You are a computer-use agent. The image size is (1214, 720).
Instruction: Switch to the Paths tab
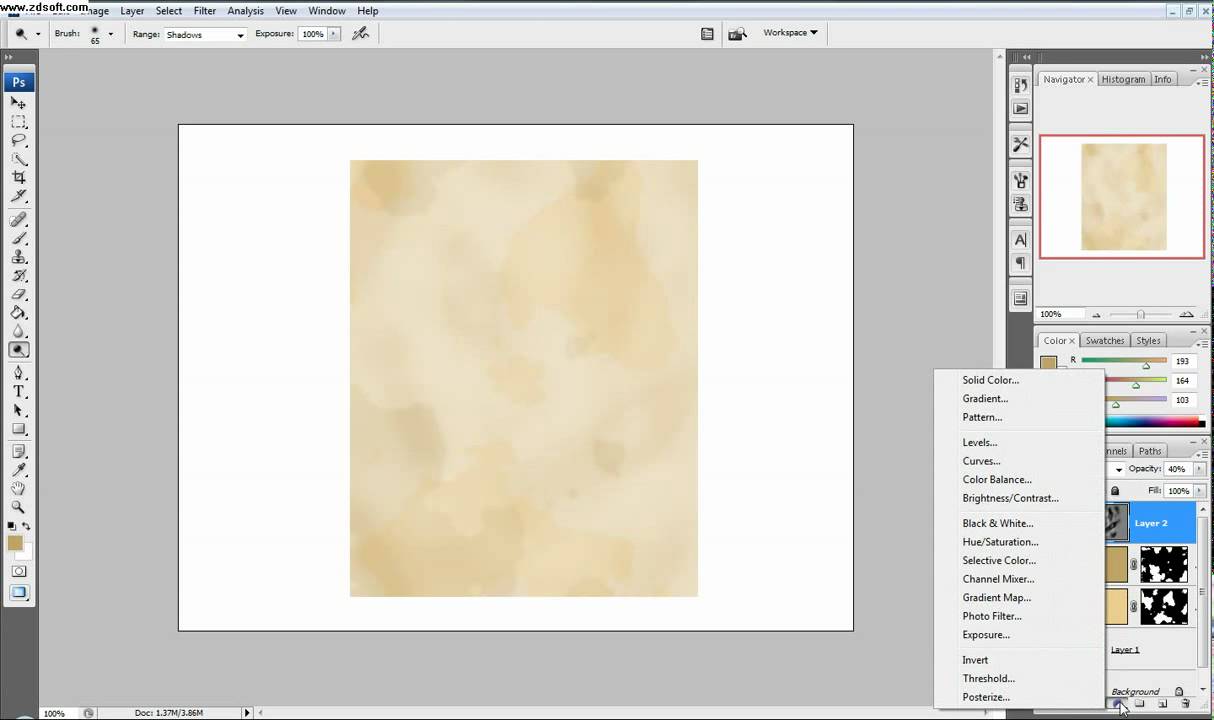[x=1150, y=451]
